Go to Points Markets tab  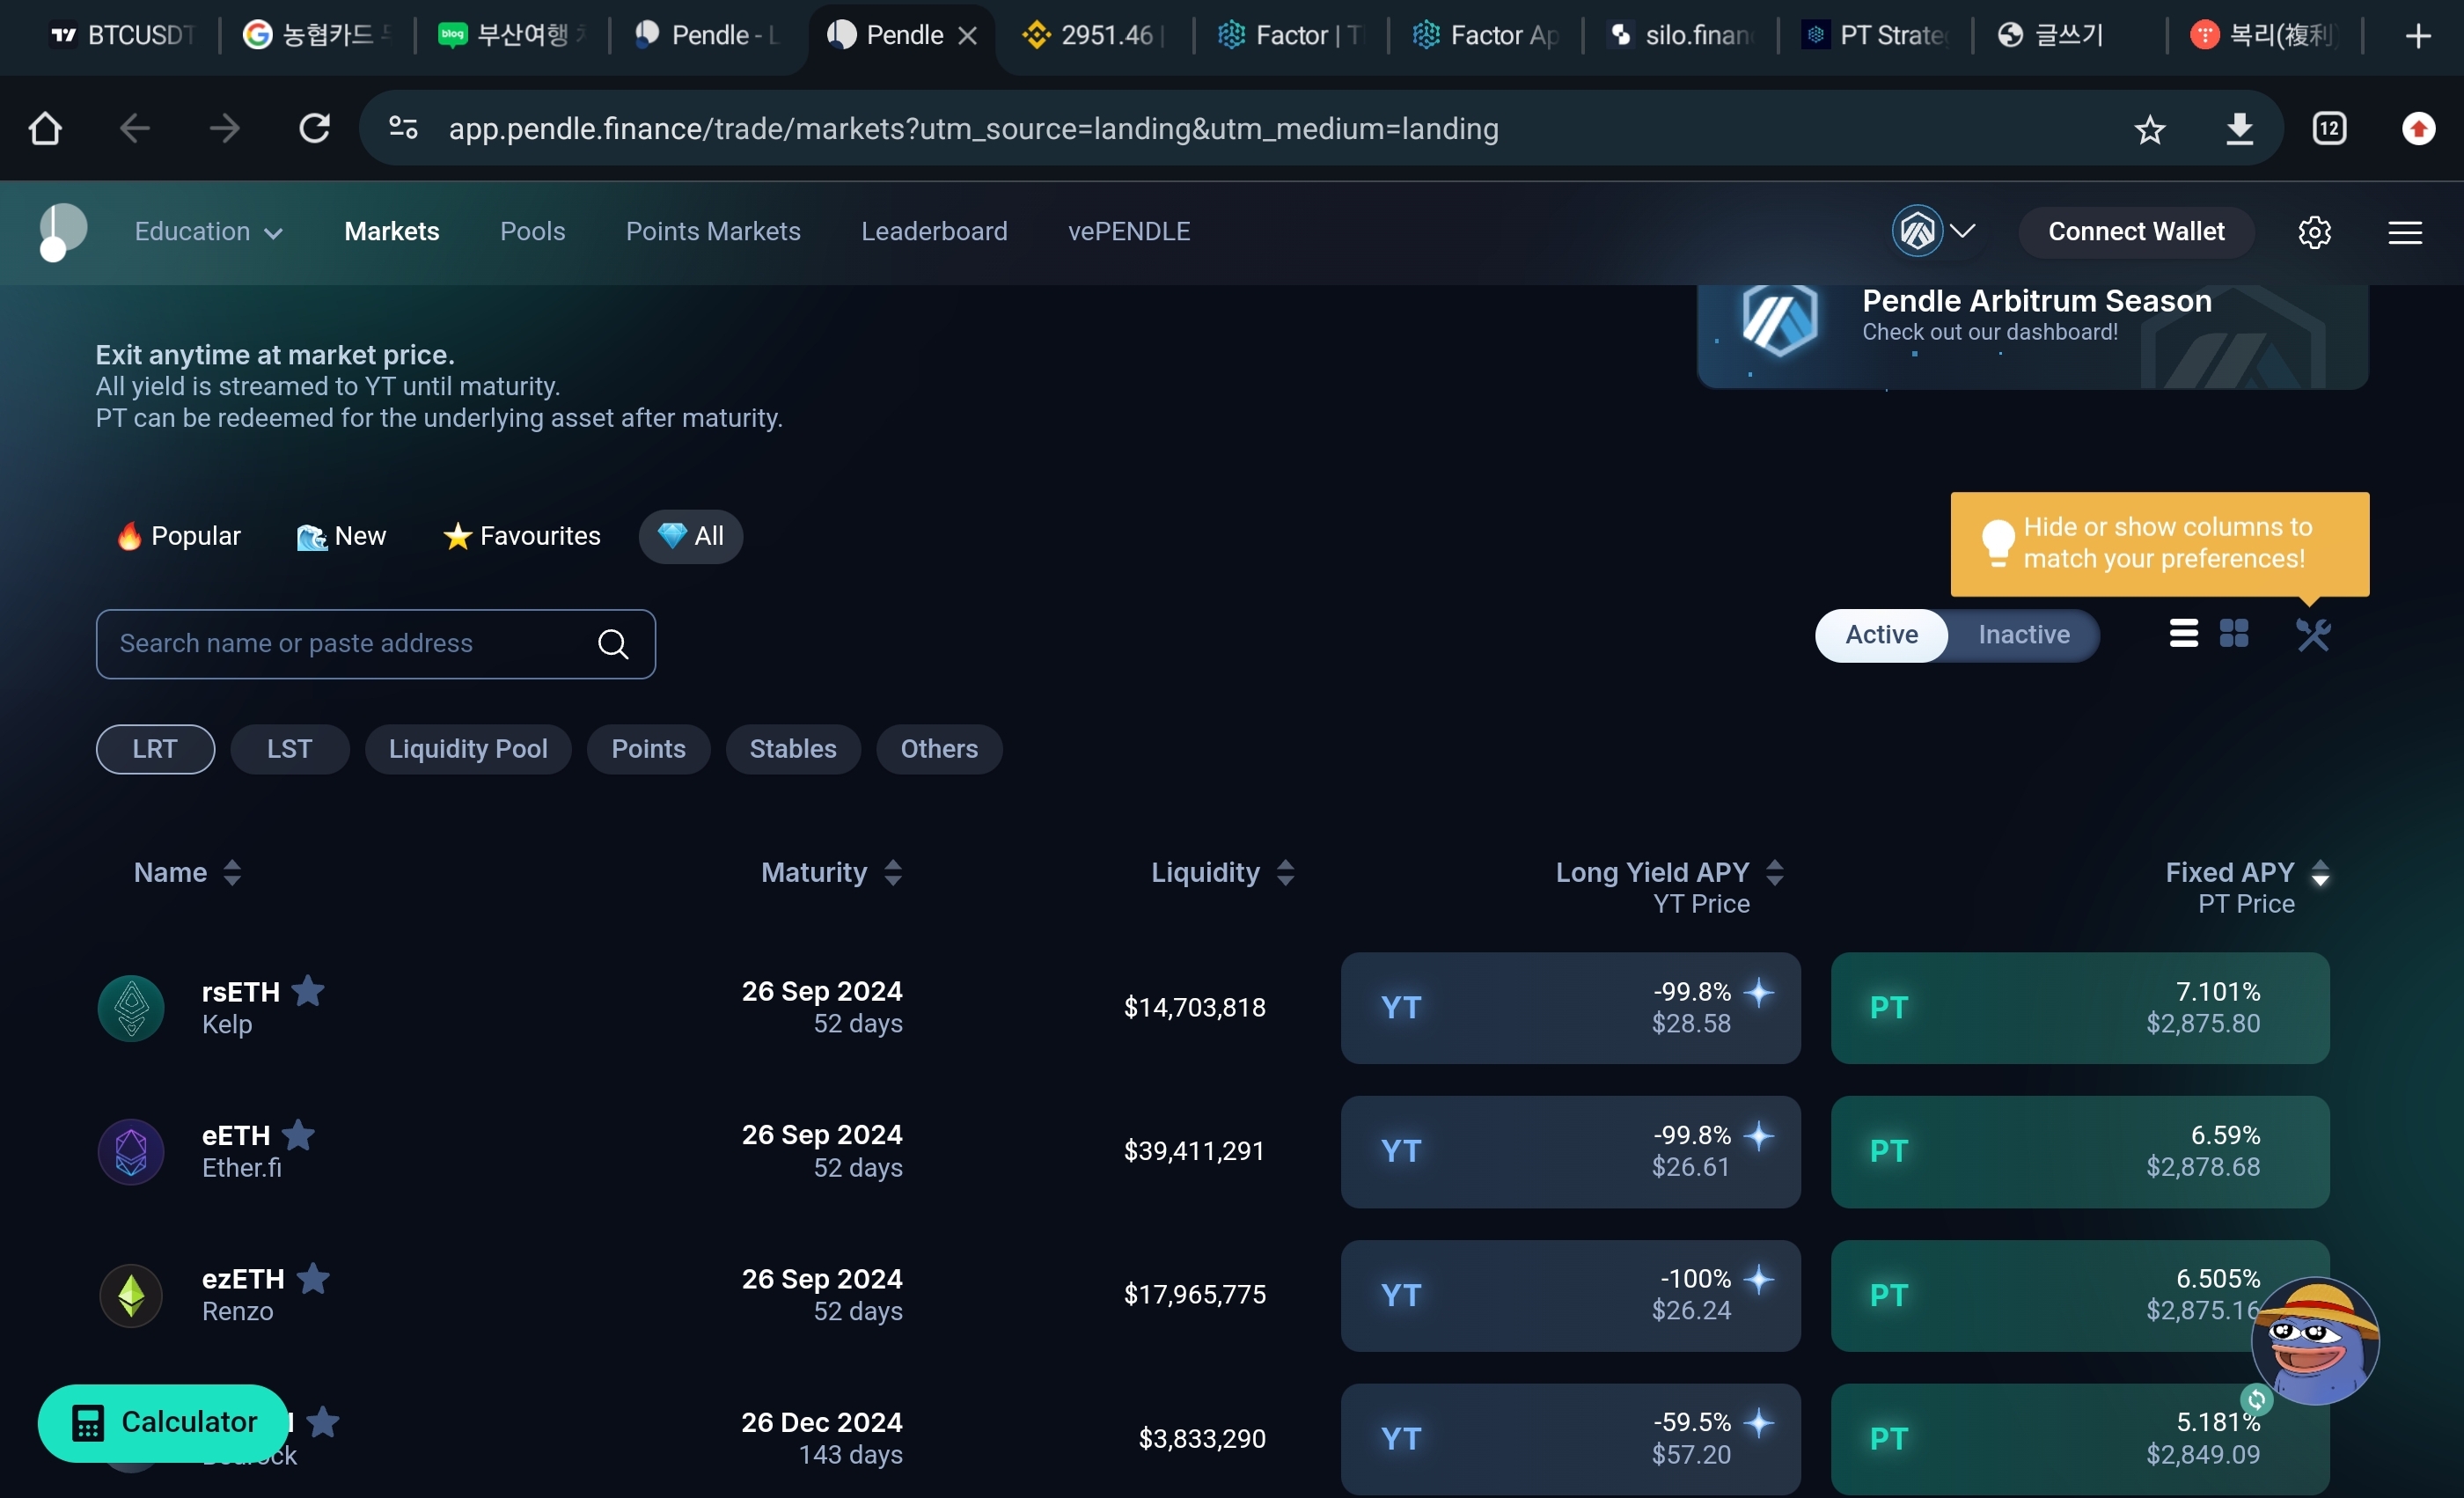click(713, 232)
